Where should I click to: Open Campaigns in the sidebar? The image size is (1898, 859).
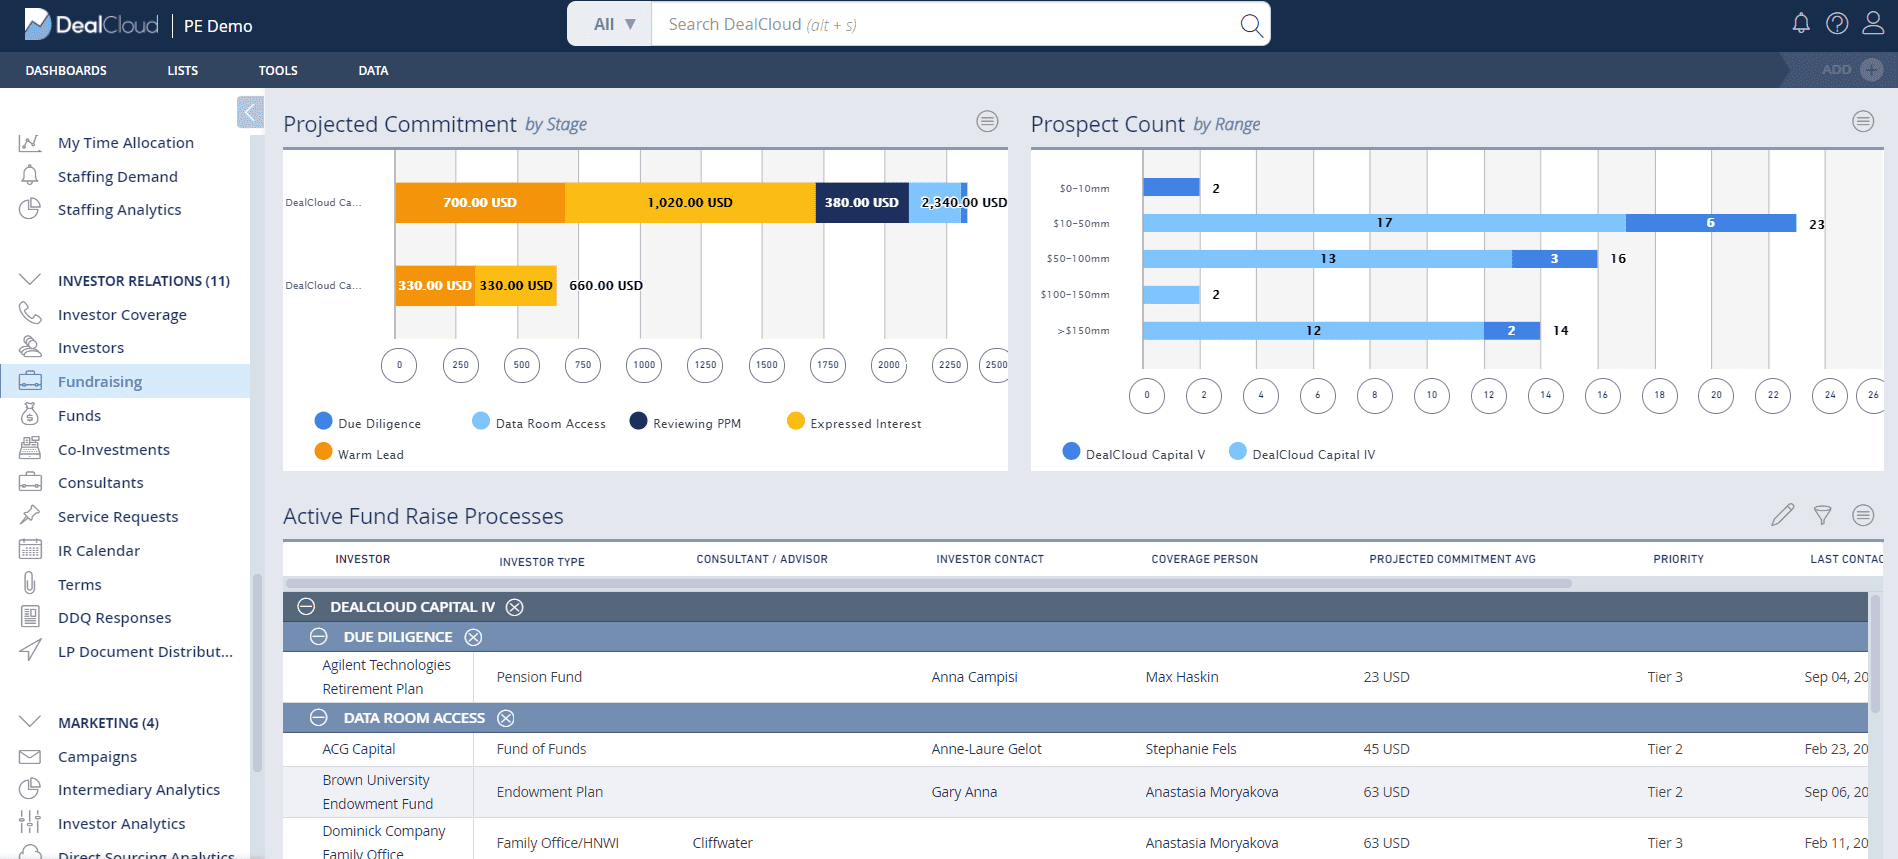point(97,757)
